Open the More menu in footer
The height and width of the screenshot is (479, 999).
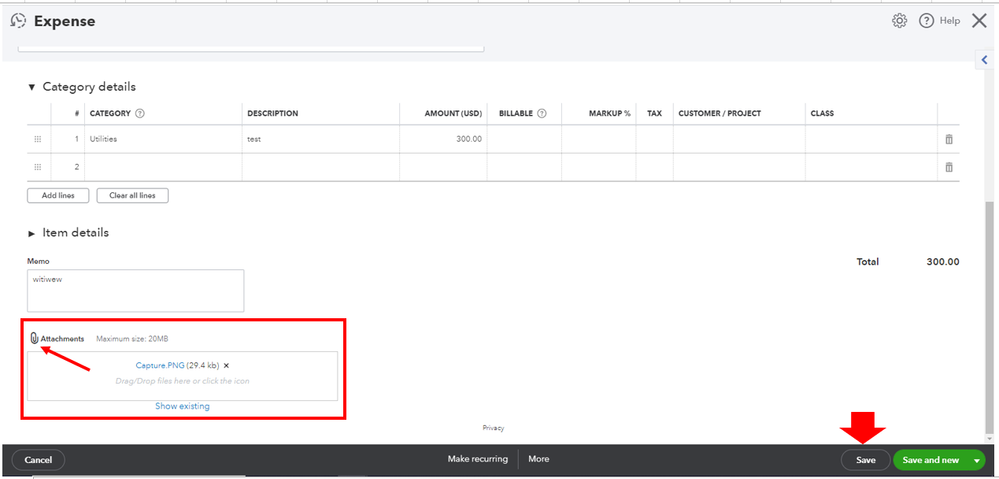point(538,459)
